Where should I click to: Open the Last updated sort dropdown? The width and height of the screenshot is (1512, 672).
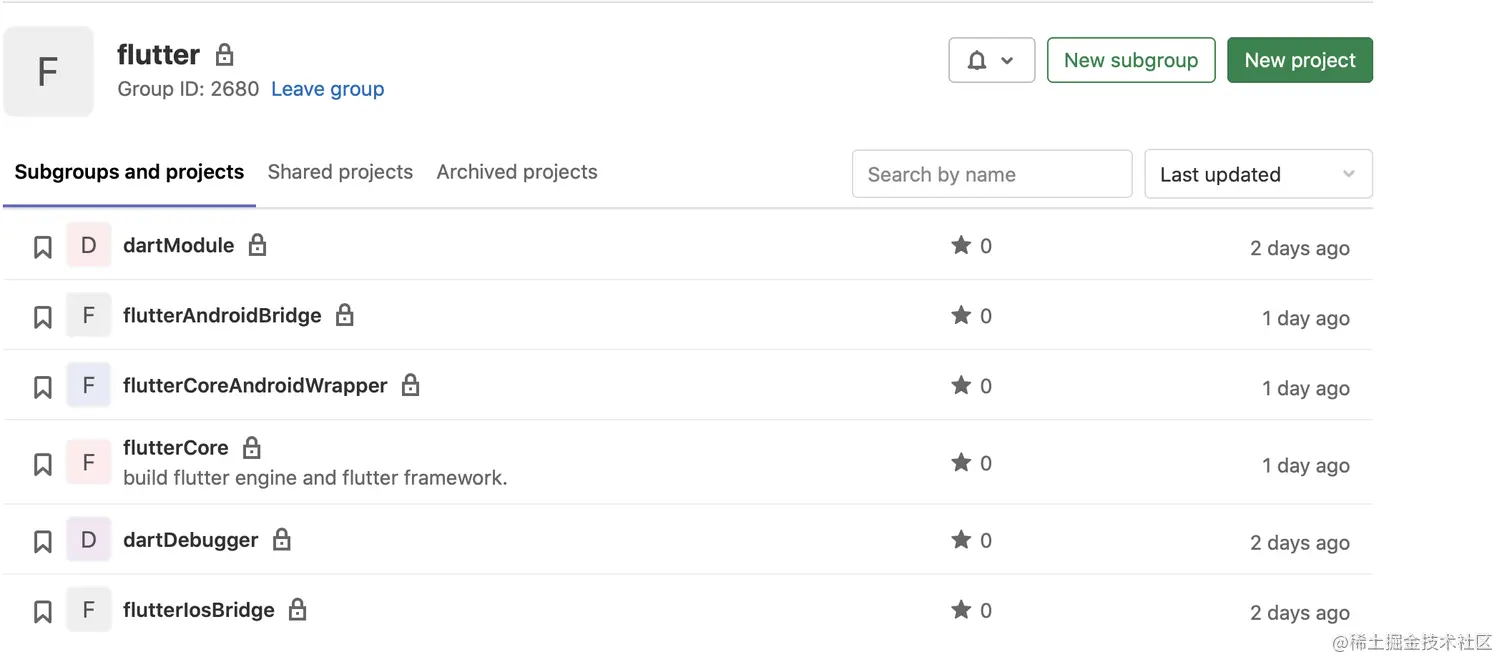(x=1258, y=174)
